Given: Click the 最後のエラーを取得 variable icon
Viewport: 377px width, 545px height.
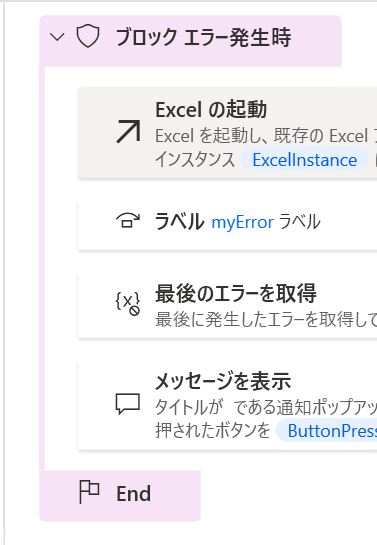Looking at the screenshot, I should coord(128,303).
